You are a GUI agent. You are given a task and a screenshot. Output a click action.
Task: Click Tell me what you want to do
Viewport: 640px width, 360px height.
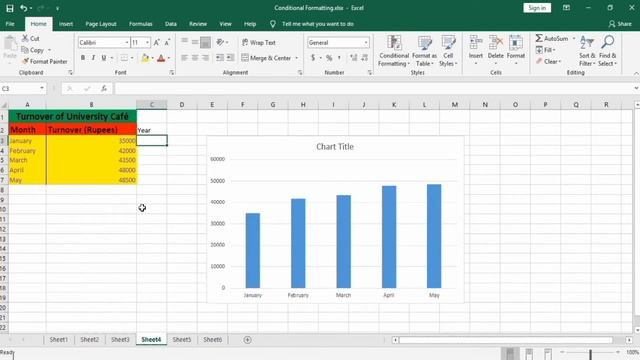[318, 24]
